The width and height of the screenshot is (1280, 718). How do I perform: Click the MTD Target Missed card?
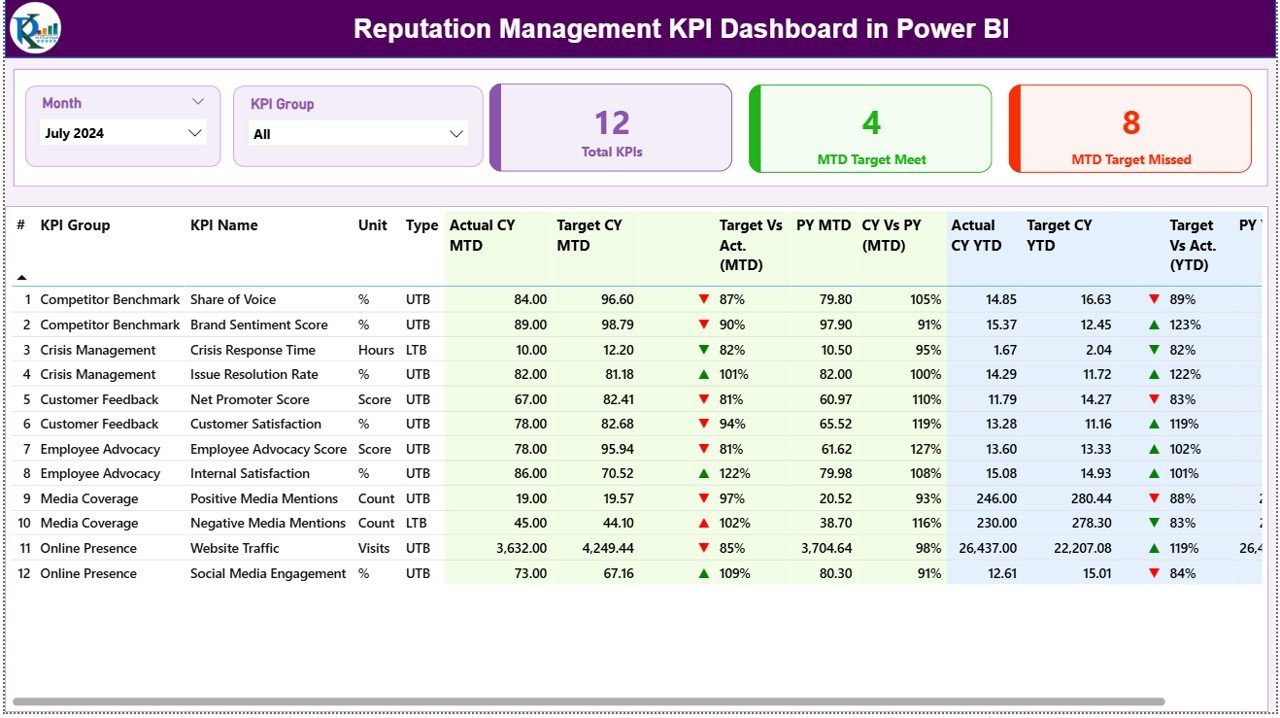(x=1131, y=128)
